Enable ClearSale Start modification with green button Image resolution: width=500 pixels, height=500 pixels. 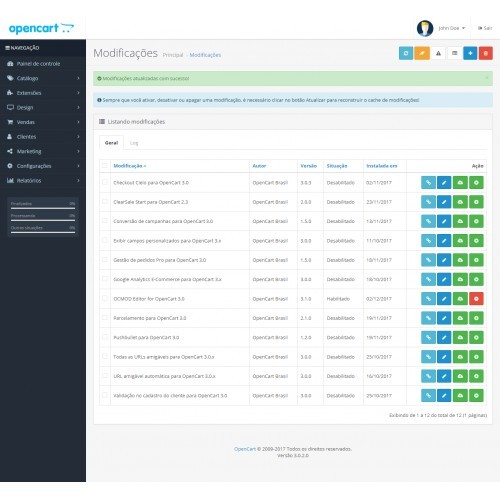pos(476,202)
